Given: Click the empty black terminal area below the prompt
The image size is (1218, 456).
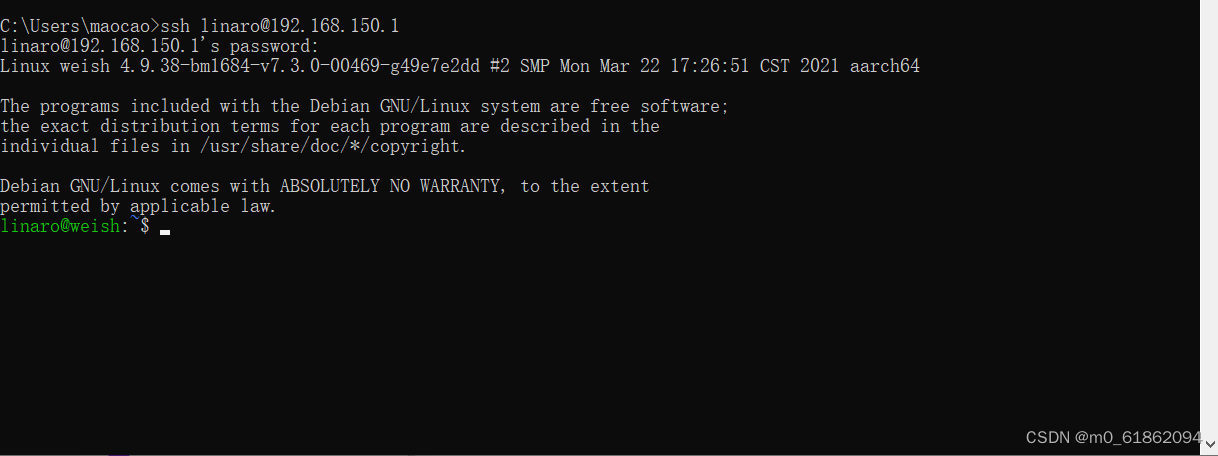Looking at the screenshot, I should tap(600, 340).
